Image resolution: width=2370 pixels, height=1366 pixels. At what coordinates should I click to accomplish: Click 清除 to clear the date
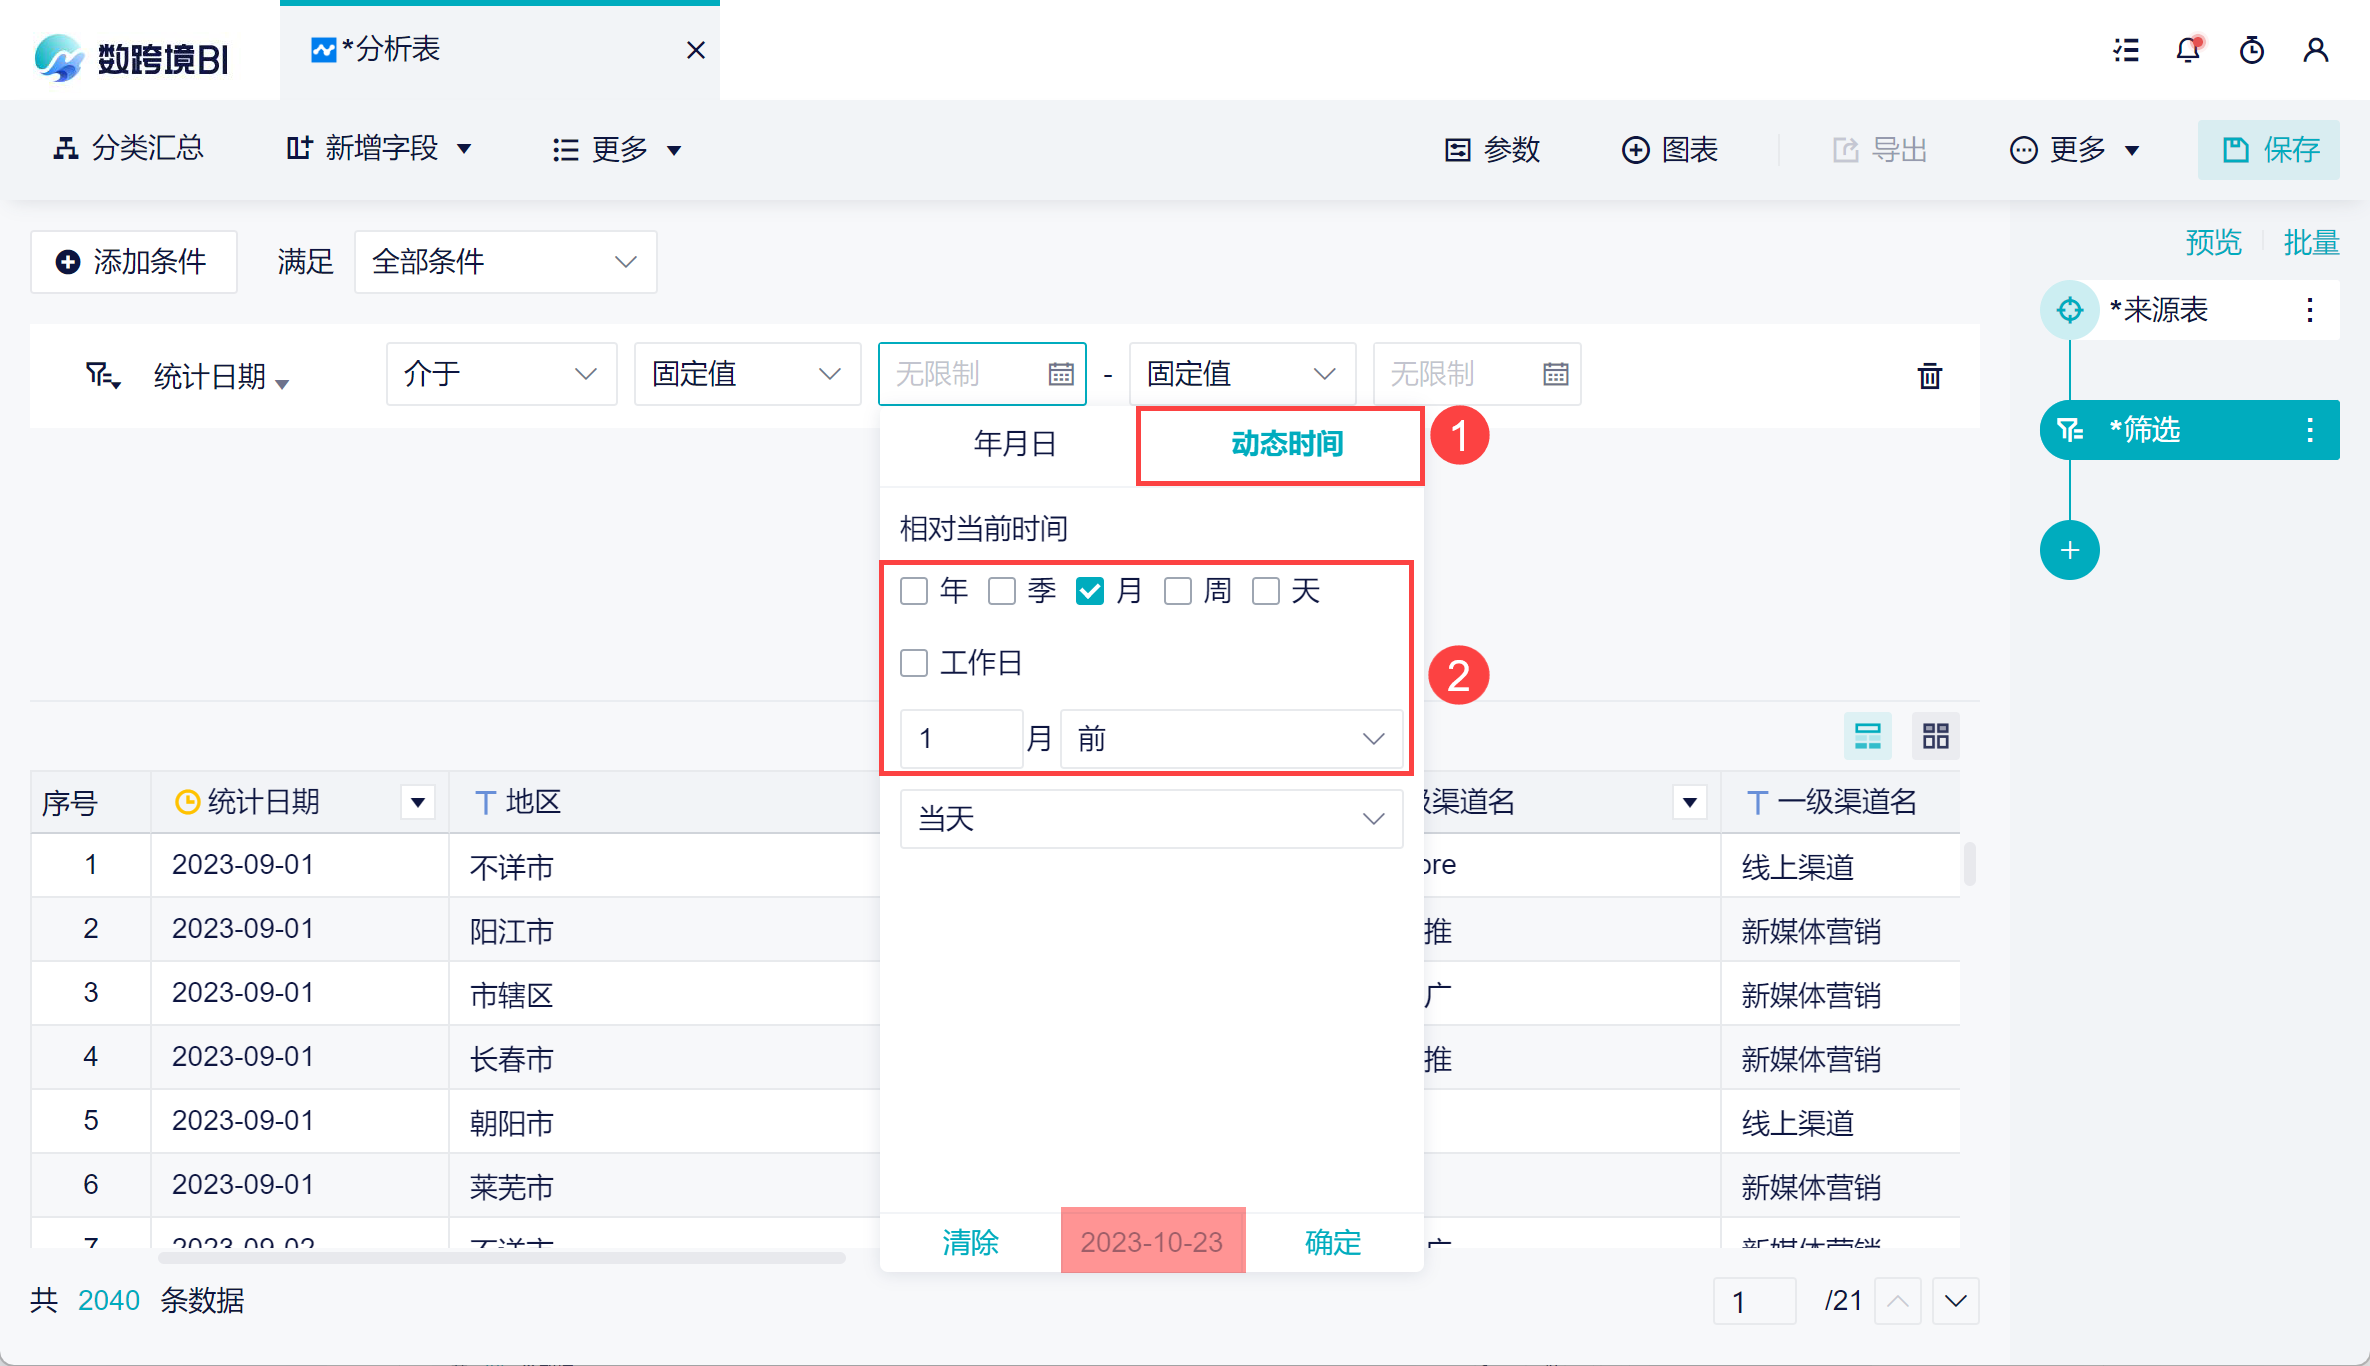click(x=970, y=1242)
